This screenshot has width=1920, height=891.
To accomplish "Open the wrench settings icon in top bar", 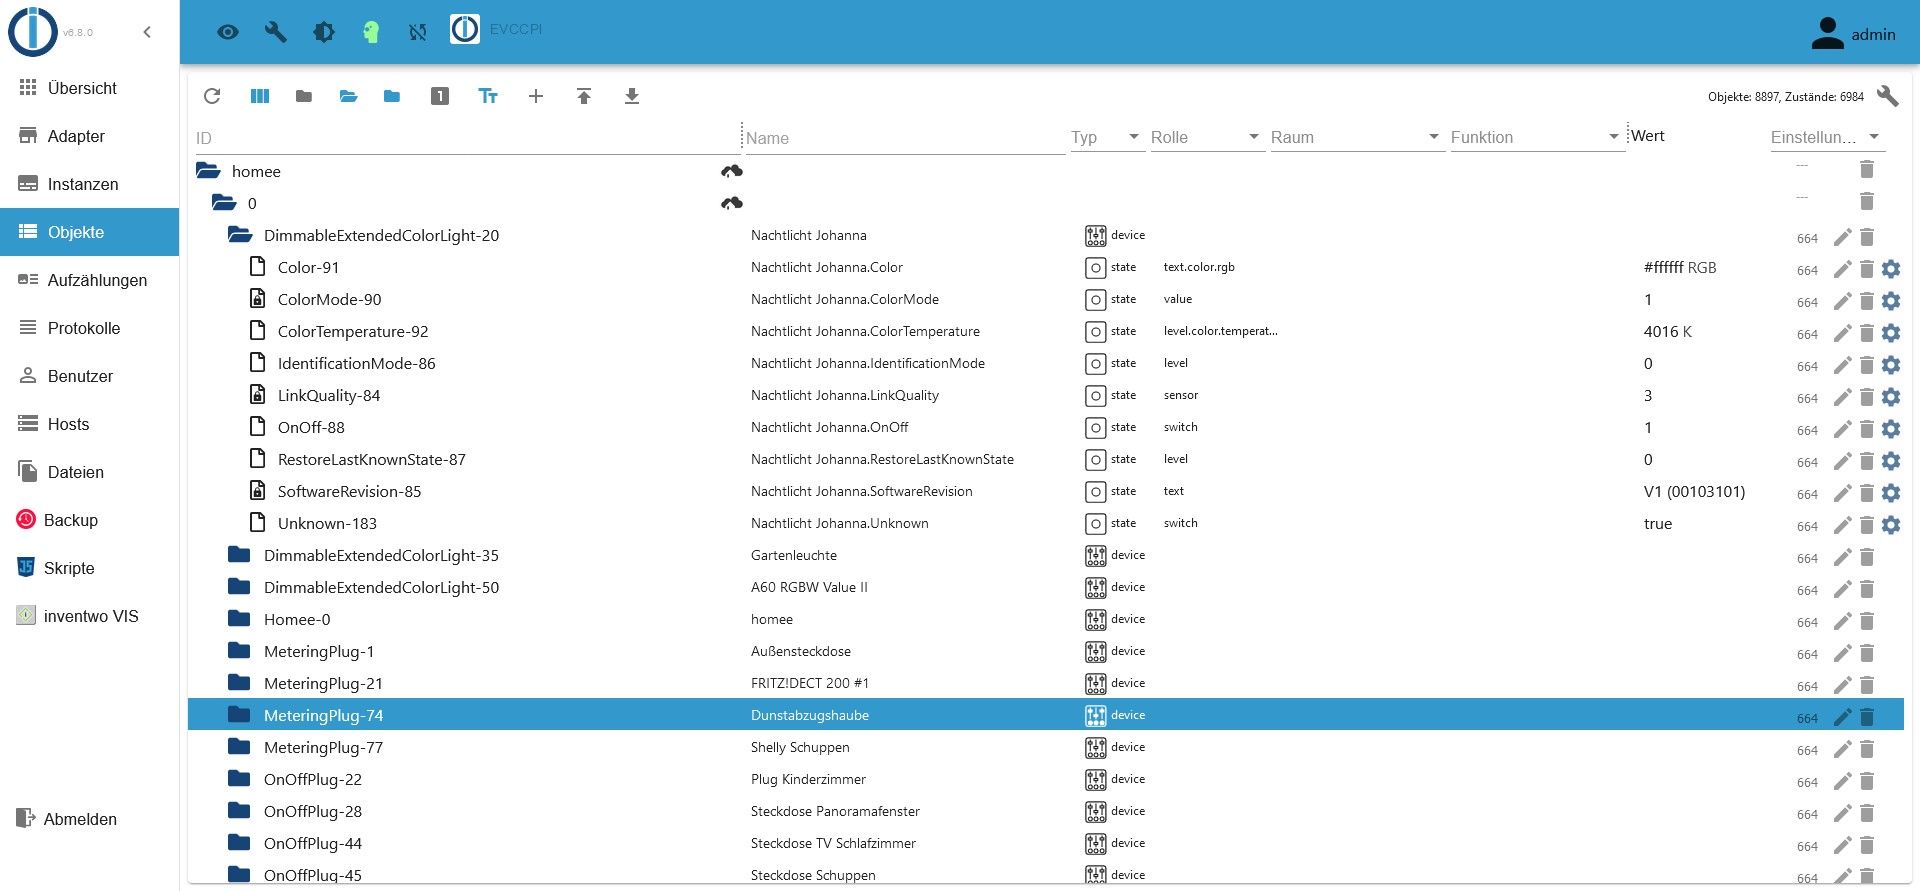I will pyautogui.click(x=276, y=32).
